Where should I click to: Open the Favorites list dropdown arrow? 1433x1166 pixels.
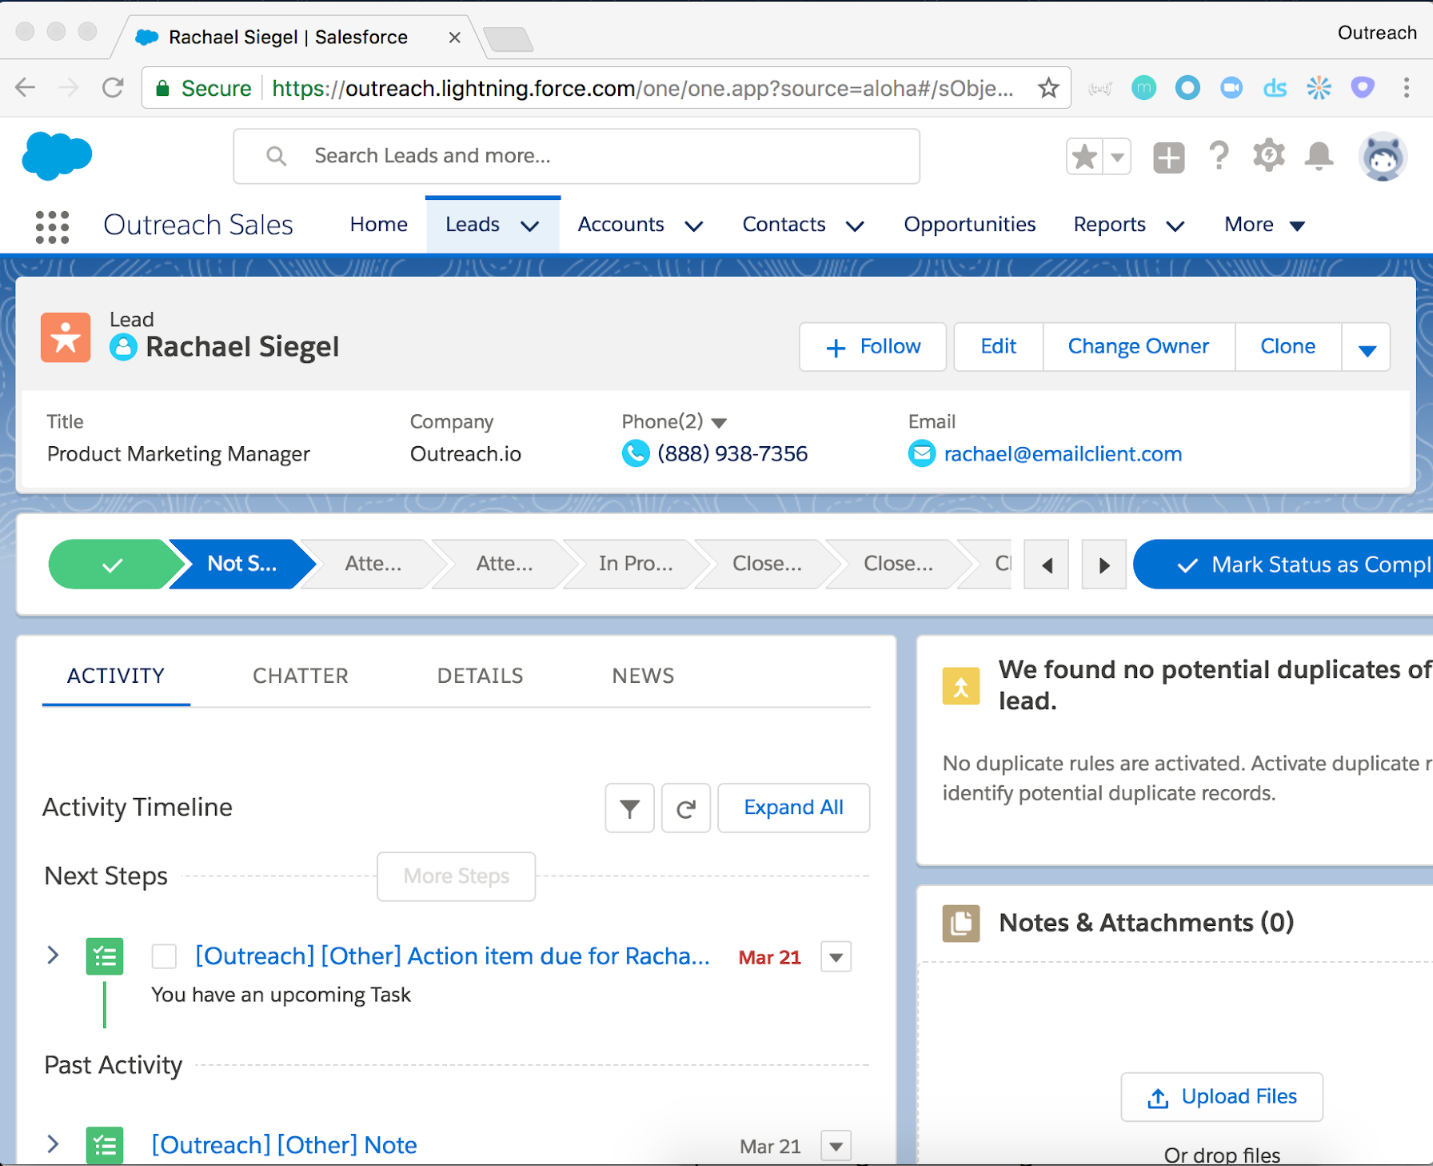coord(1118,156)
